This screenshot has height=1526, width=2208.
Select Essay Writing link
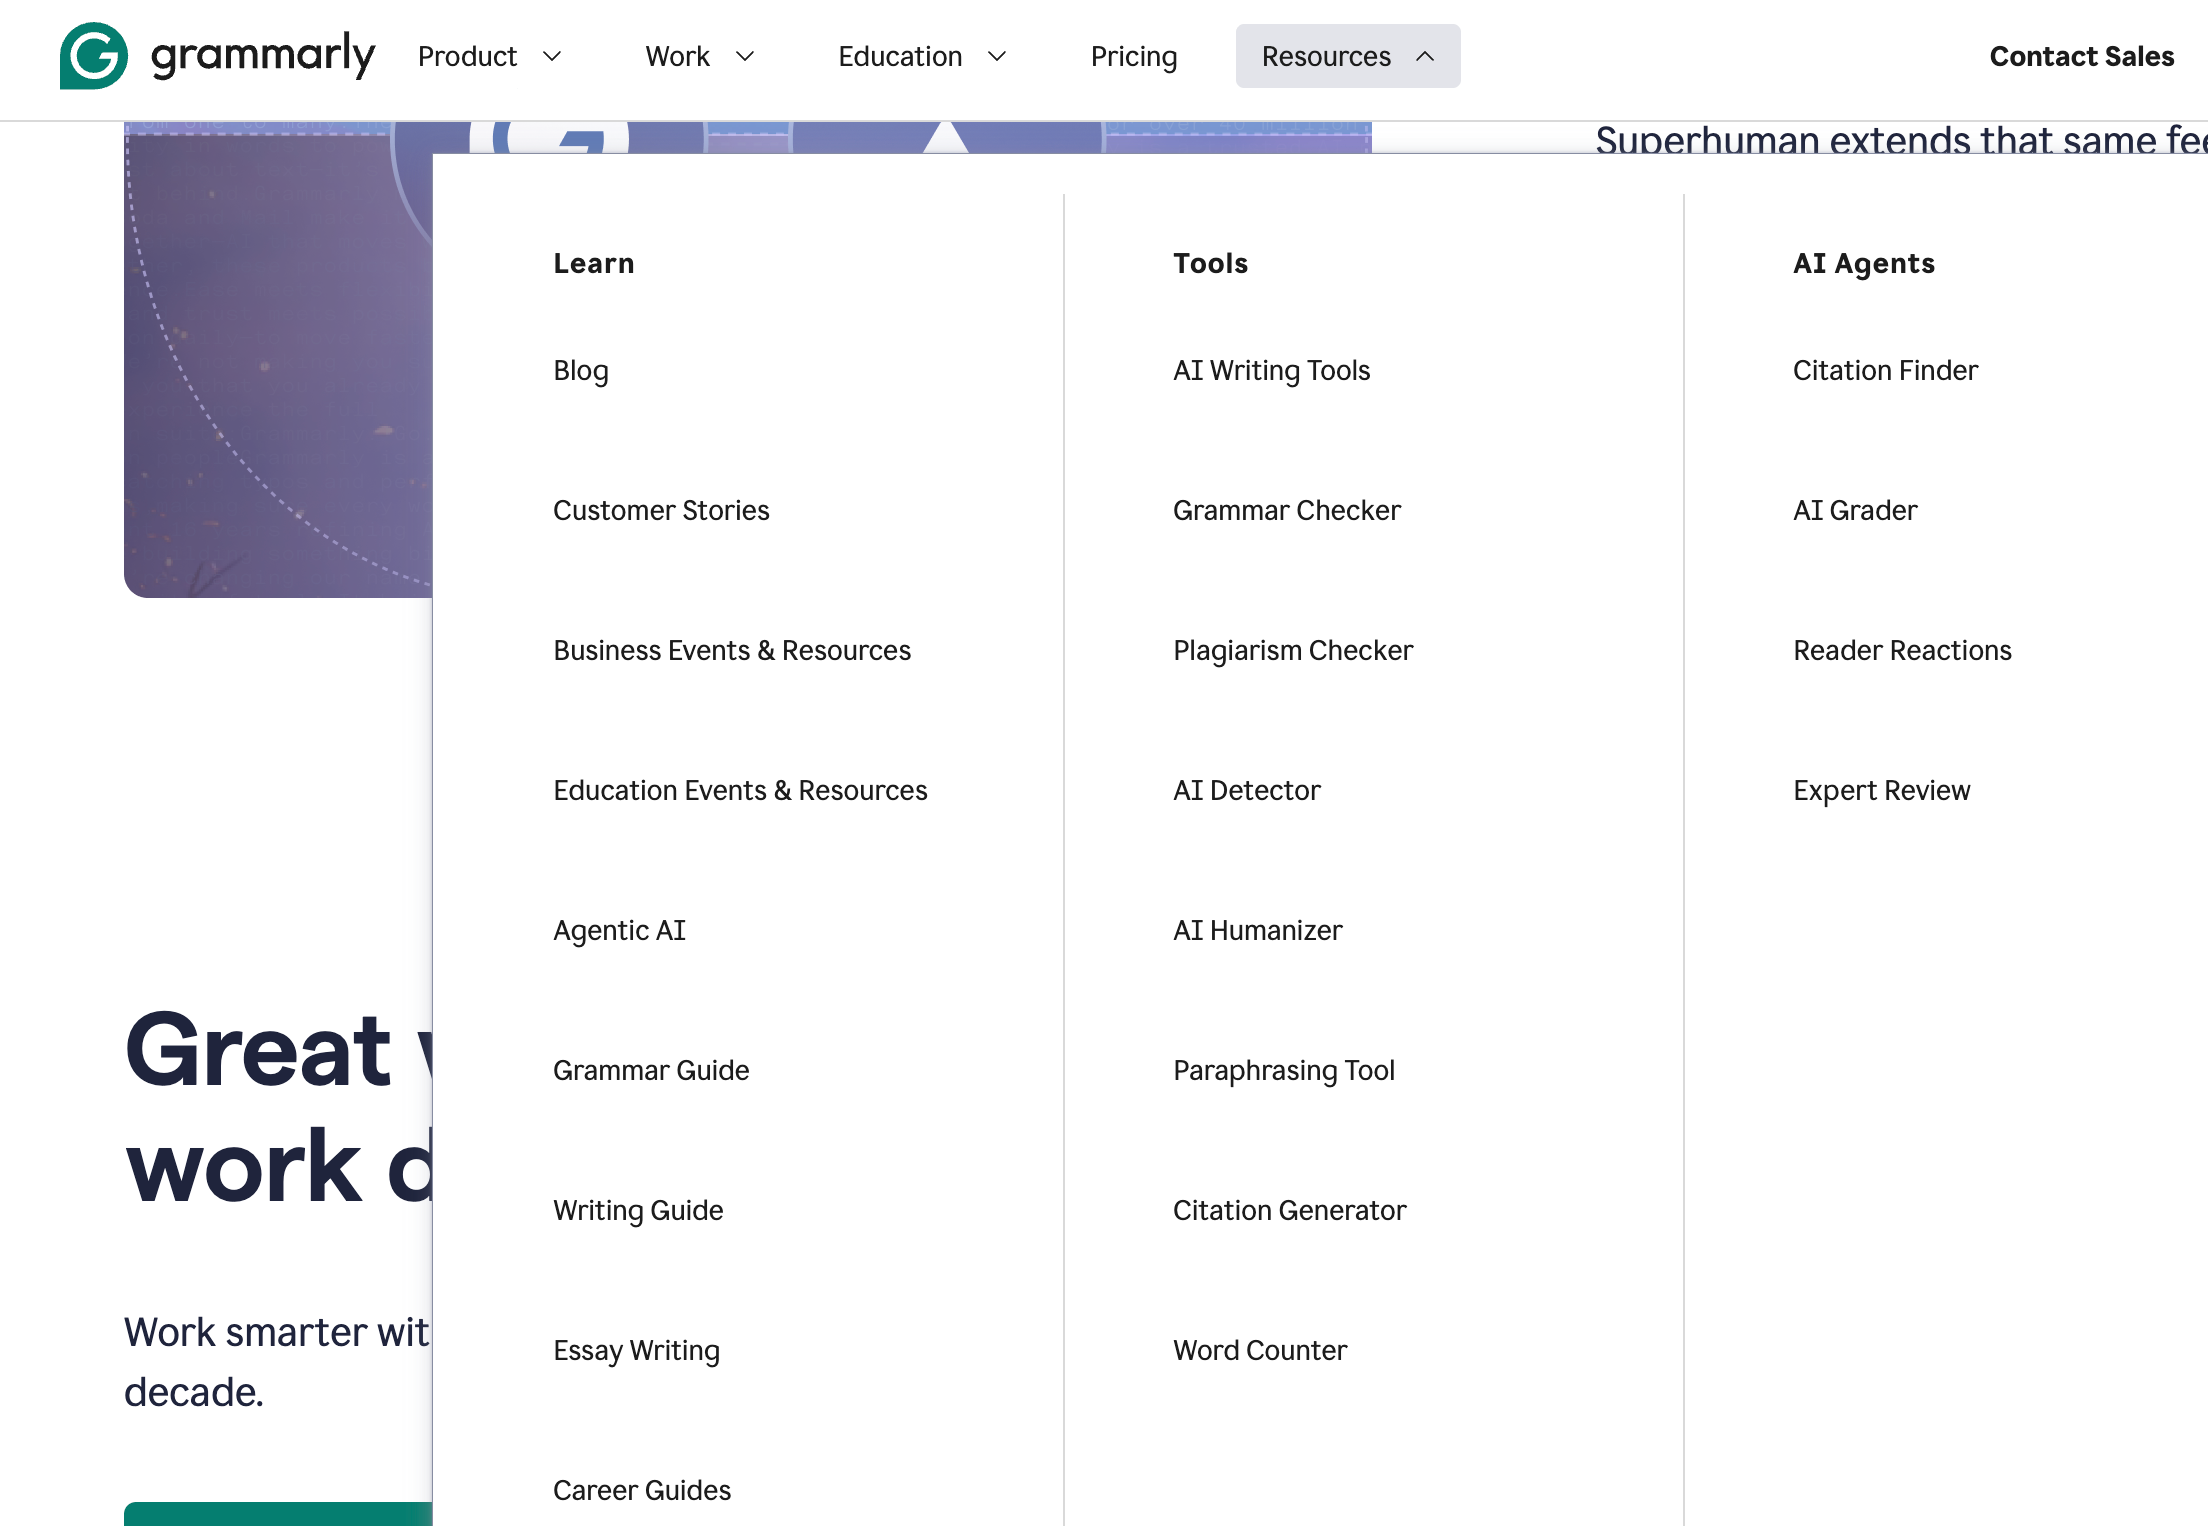636,1351
